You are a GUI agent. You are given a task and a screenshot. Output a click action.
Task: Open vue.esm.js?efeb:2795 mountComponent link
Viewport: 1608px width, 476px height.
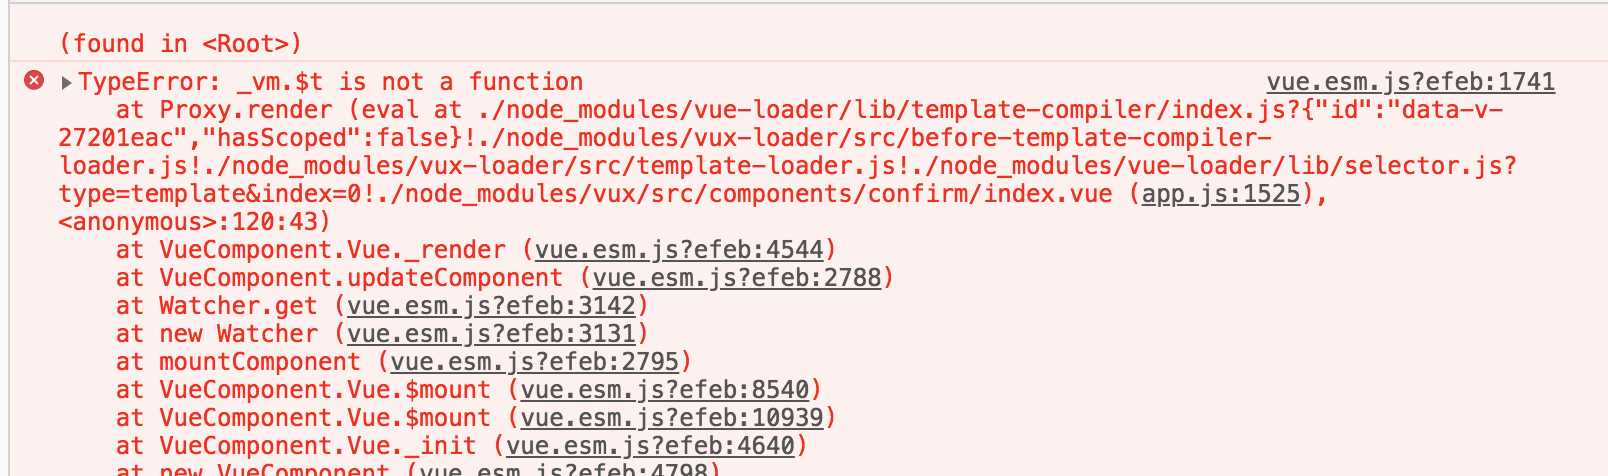pos(535,362)
